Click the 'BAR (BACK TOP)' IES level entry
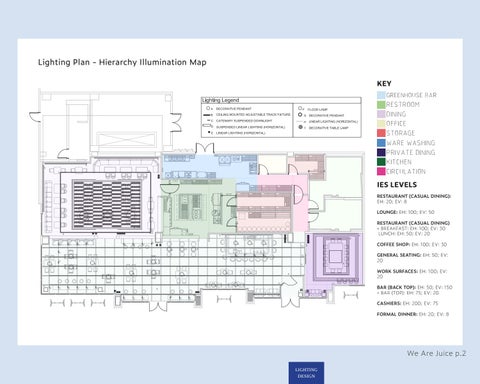 [x=415, y=290]
